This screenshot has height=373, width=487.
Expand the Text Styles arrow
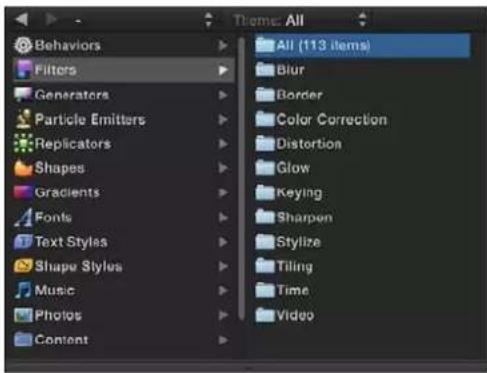(223, 242)
